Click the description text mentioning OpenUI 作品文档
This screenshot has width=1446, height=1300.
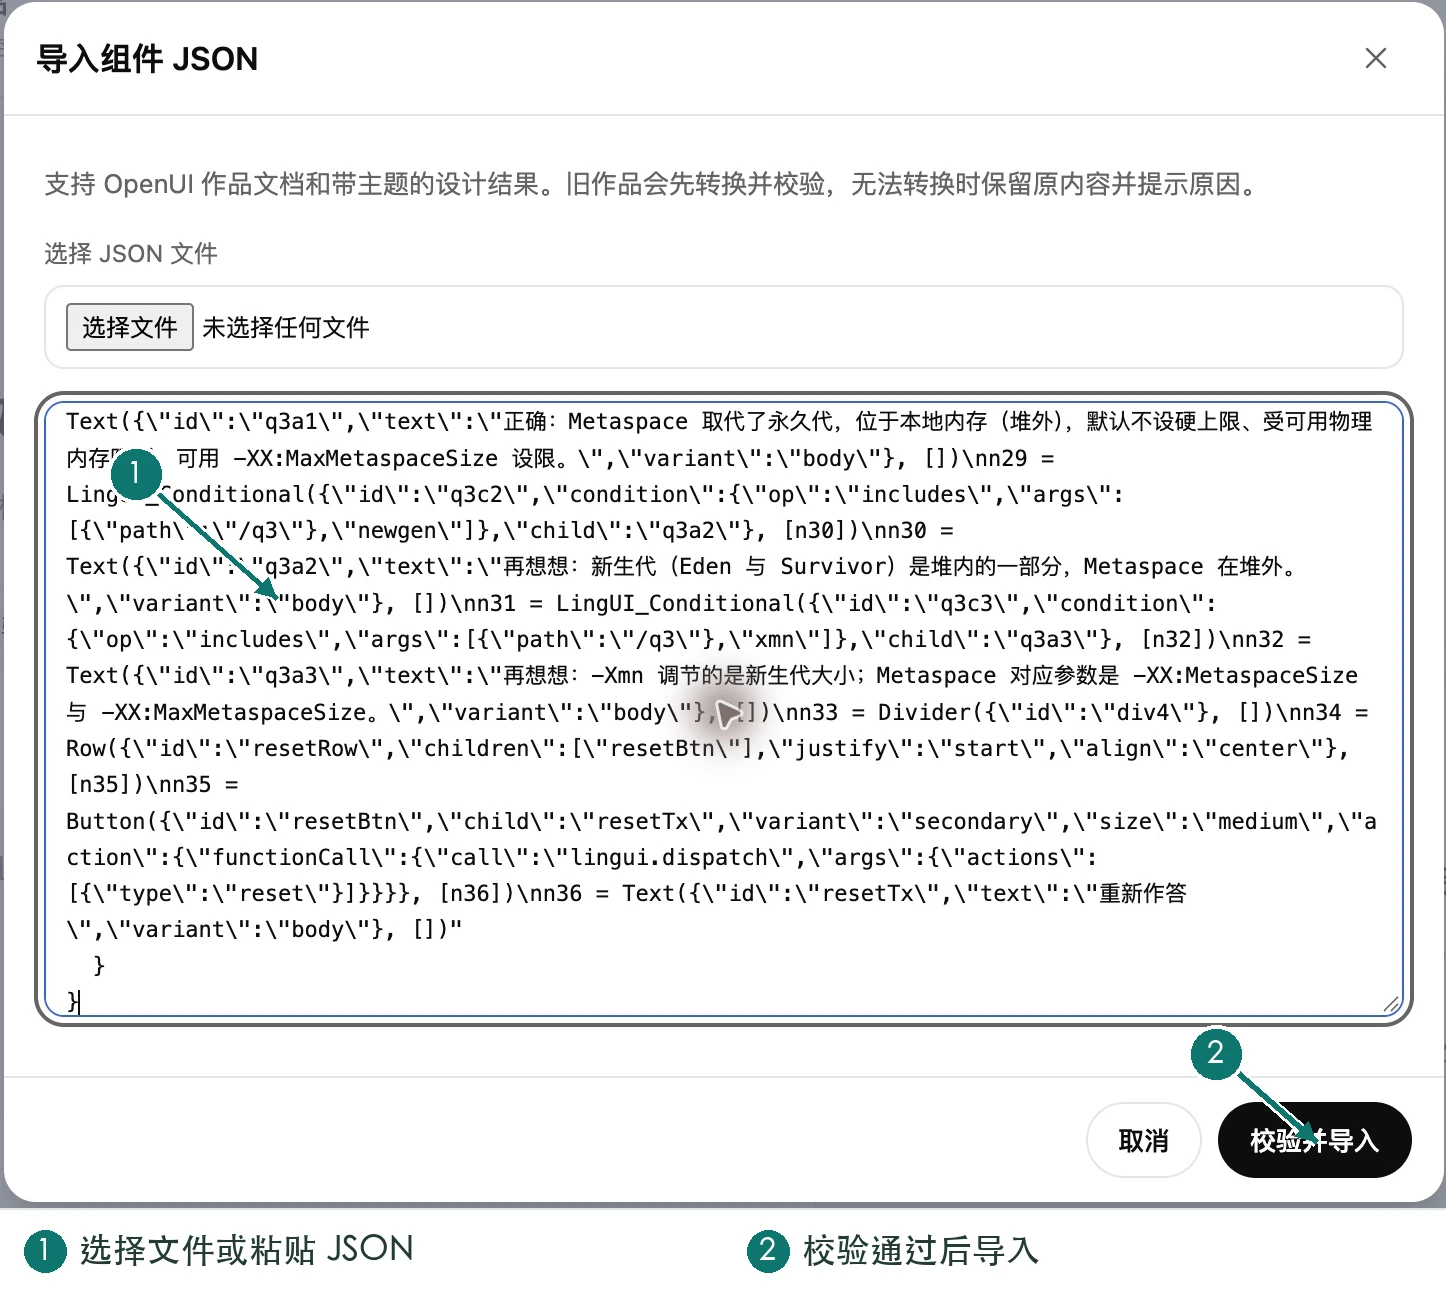(x=653, y=184)
